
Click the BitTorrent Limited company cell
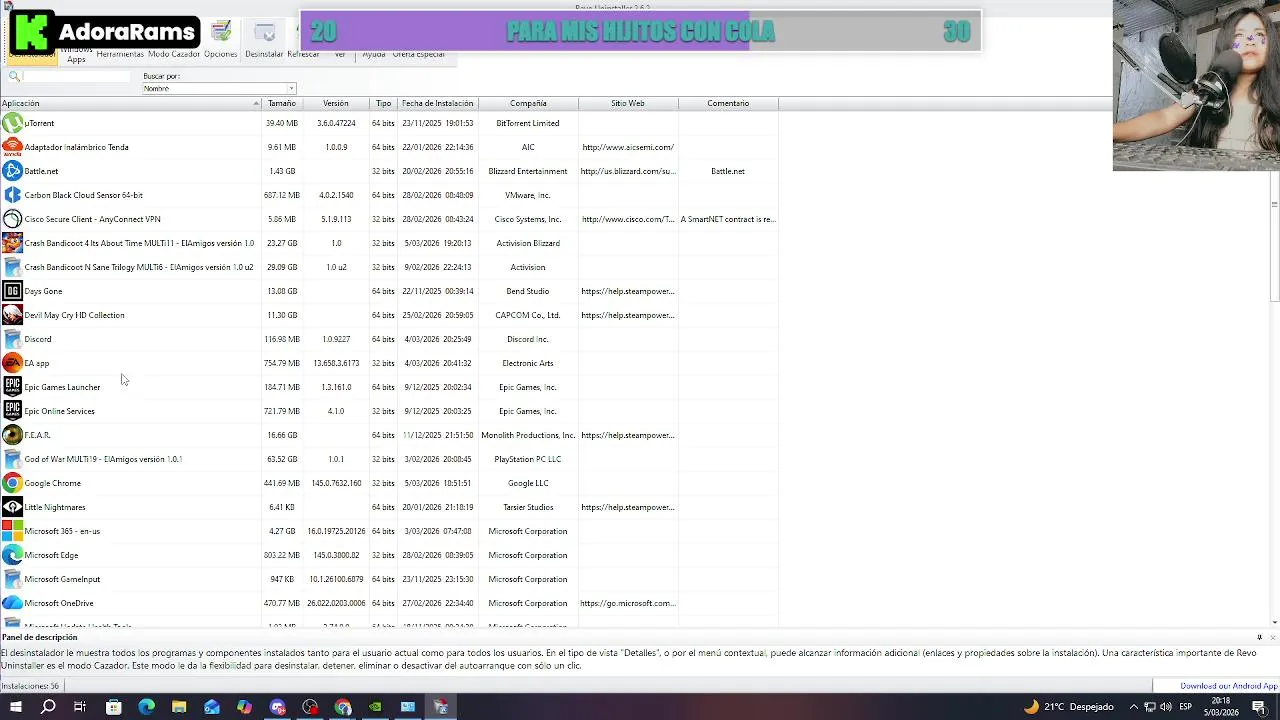[528, 123]
